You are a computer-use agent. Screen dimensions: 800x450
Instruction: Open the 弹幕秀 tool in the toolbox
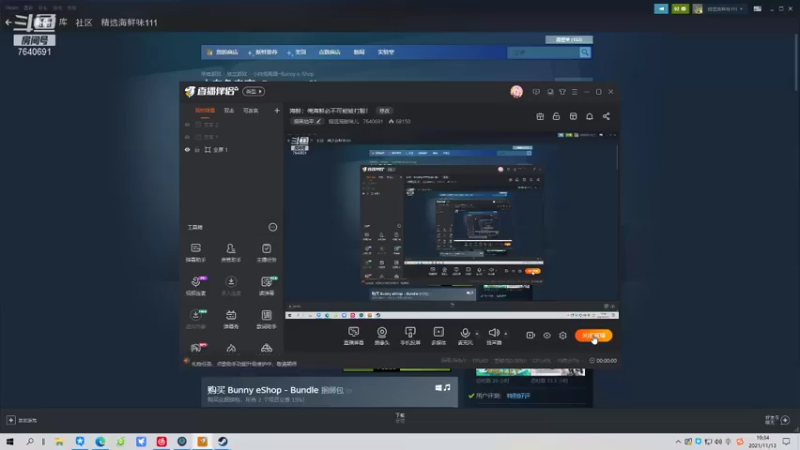[x=231, y=319]
